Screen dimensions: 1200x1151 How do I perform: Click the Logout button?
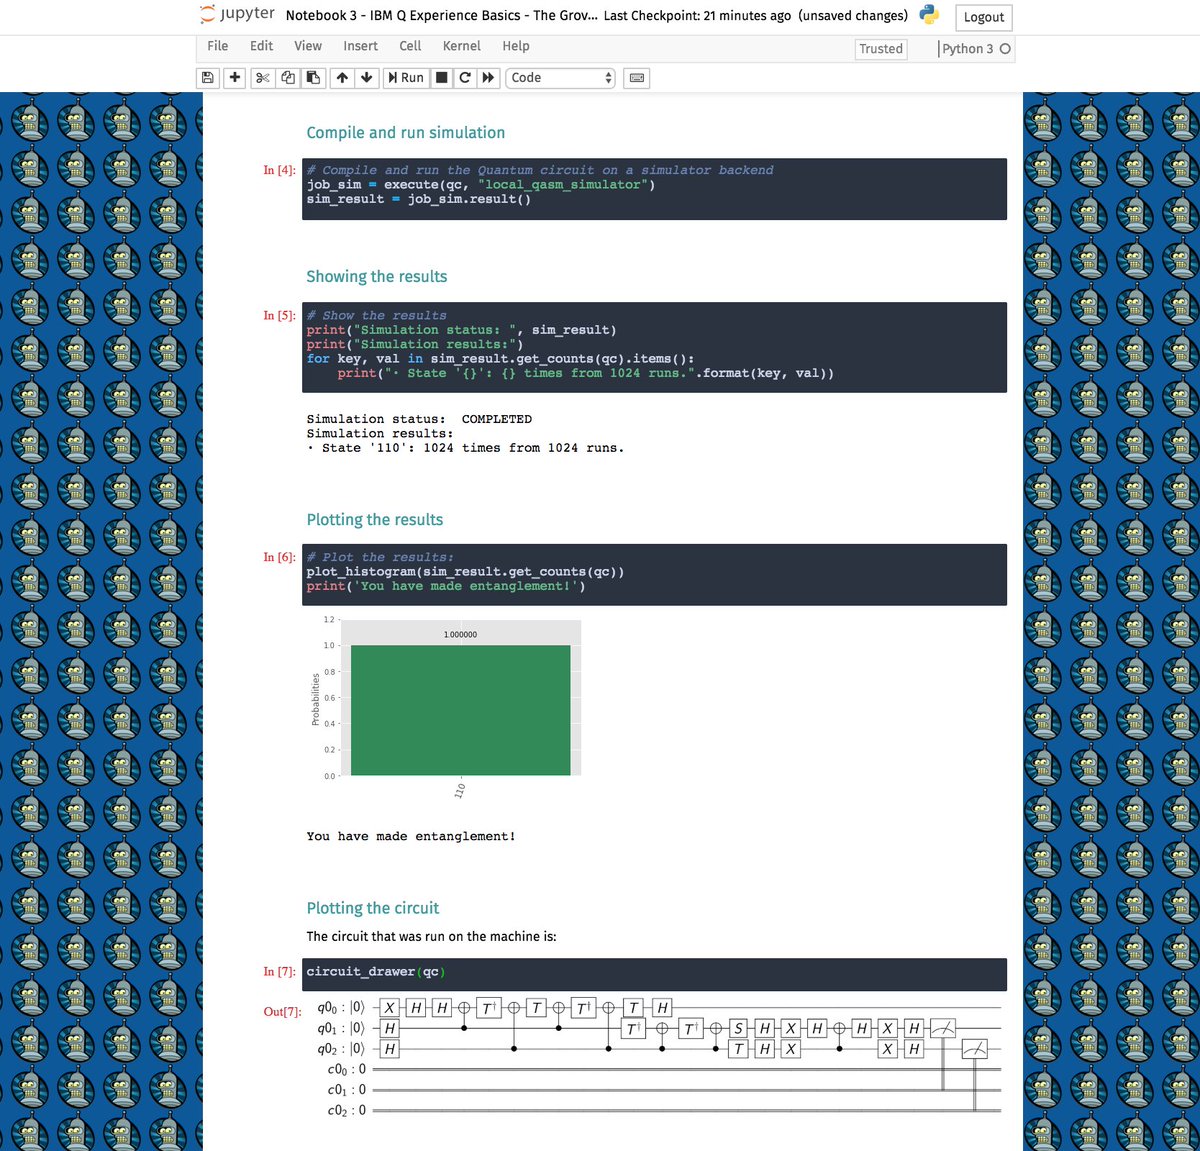[984, 17]
